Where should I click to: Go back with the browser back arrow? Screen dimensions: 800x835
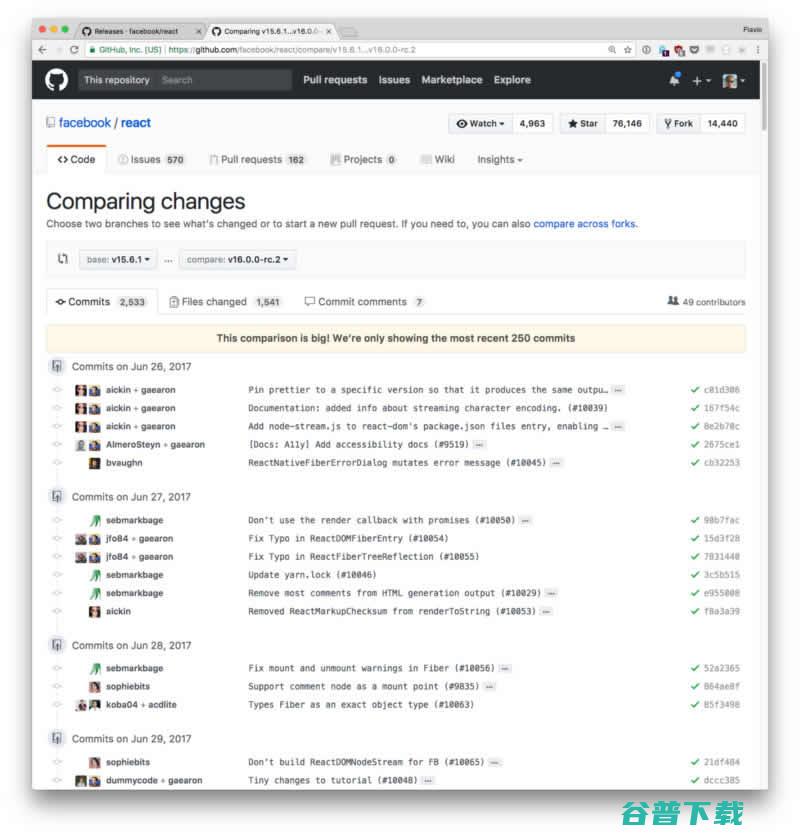[43, 50]
